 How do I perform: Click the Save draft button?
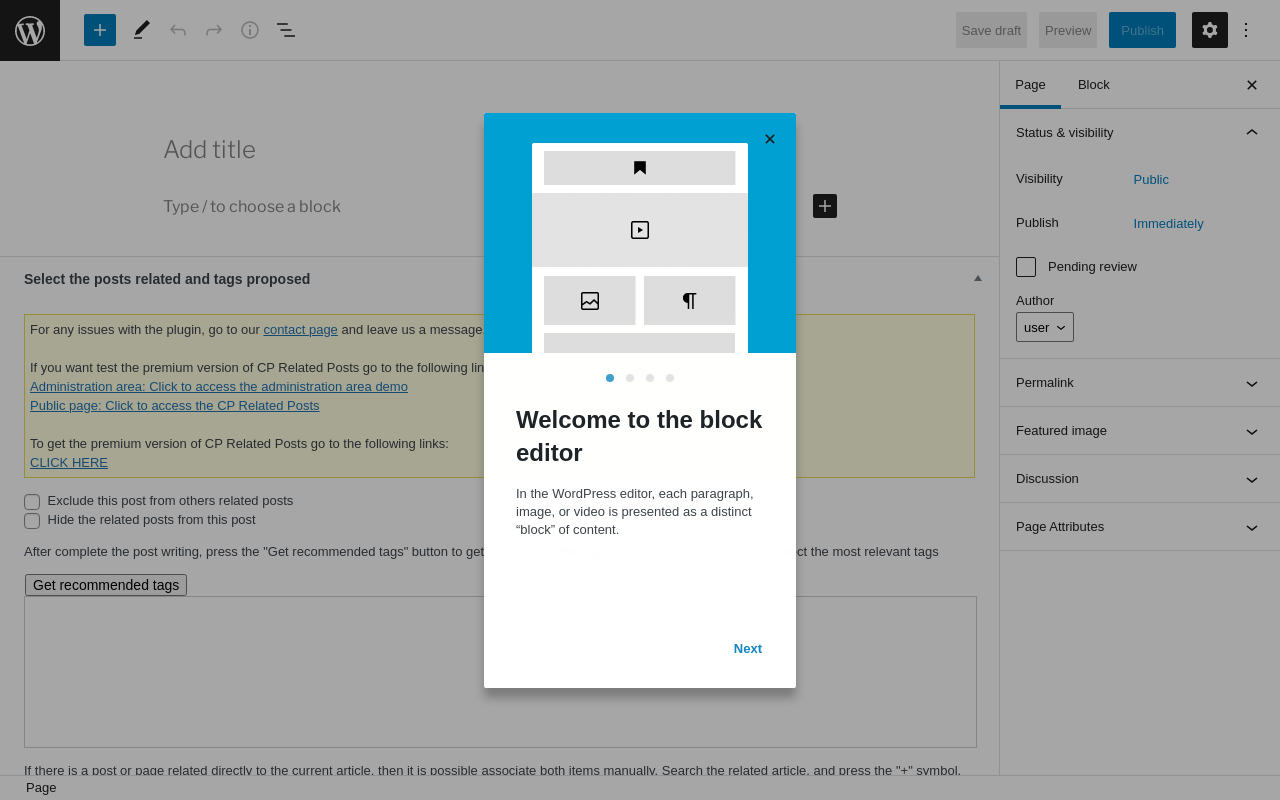tap(991, 30)
